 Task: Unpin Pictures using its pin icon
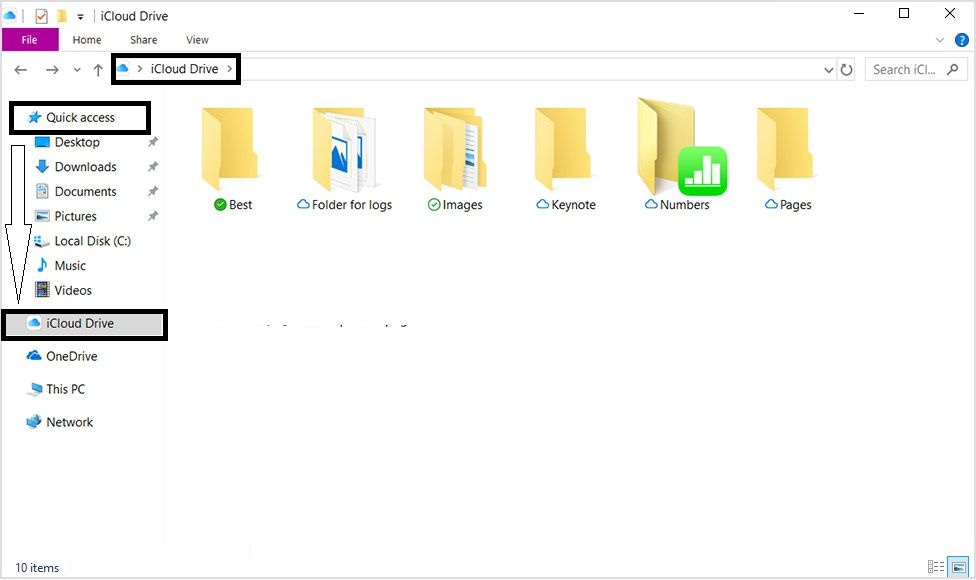[x=152, y=217]
